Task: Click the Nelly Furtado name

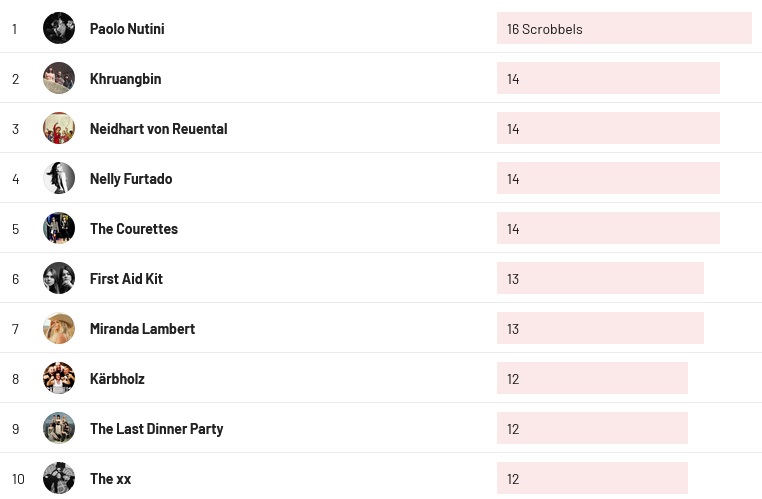Action: coord(131,179)
